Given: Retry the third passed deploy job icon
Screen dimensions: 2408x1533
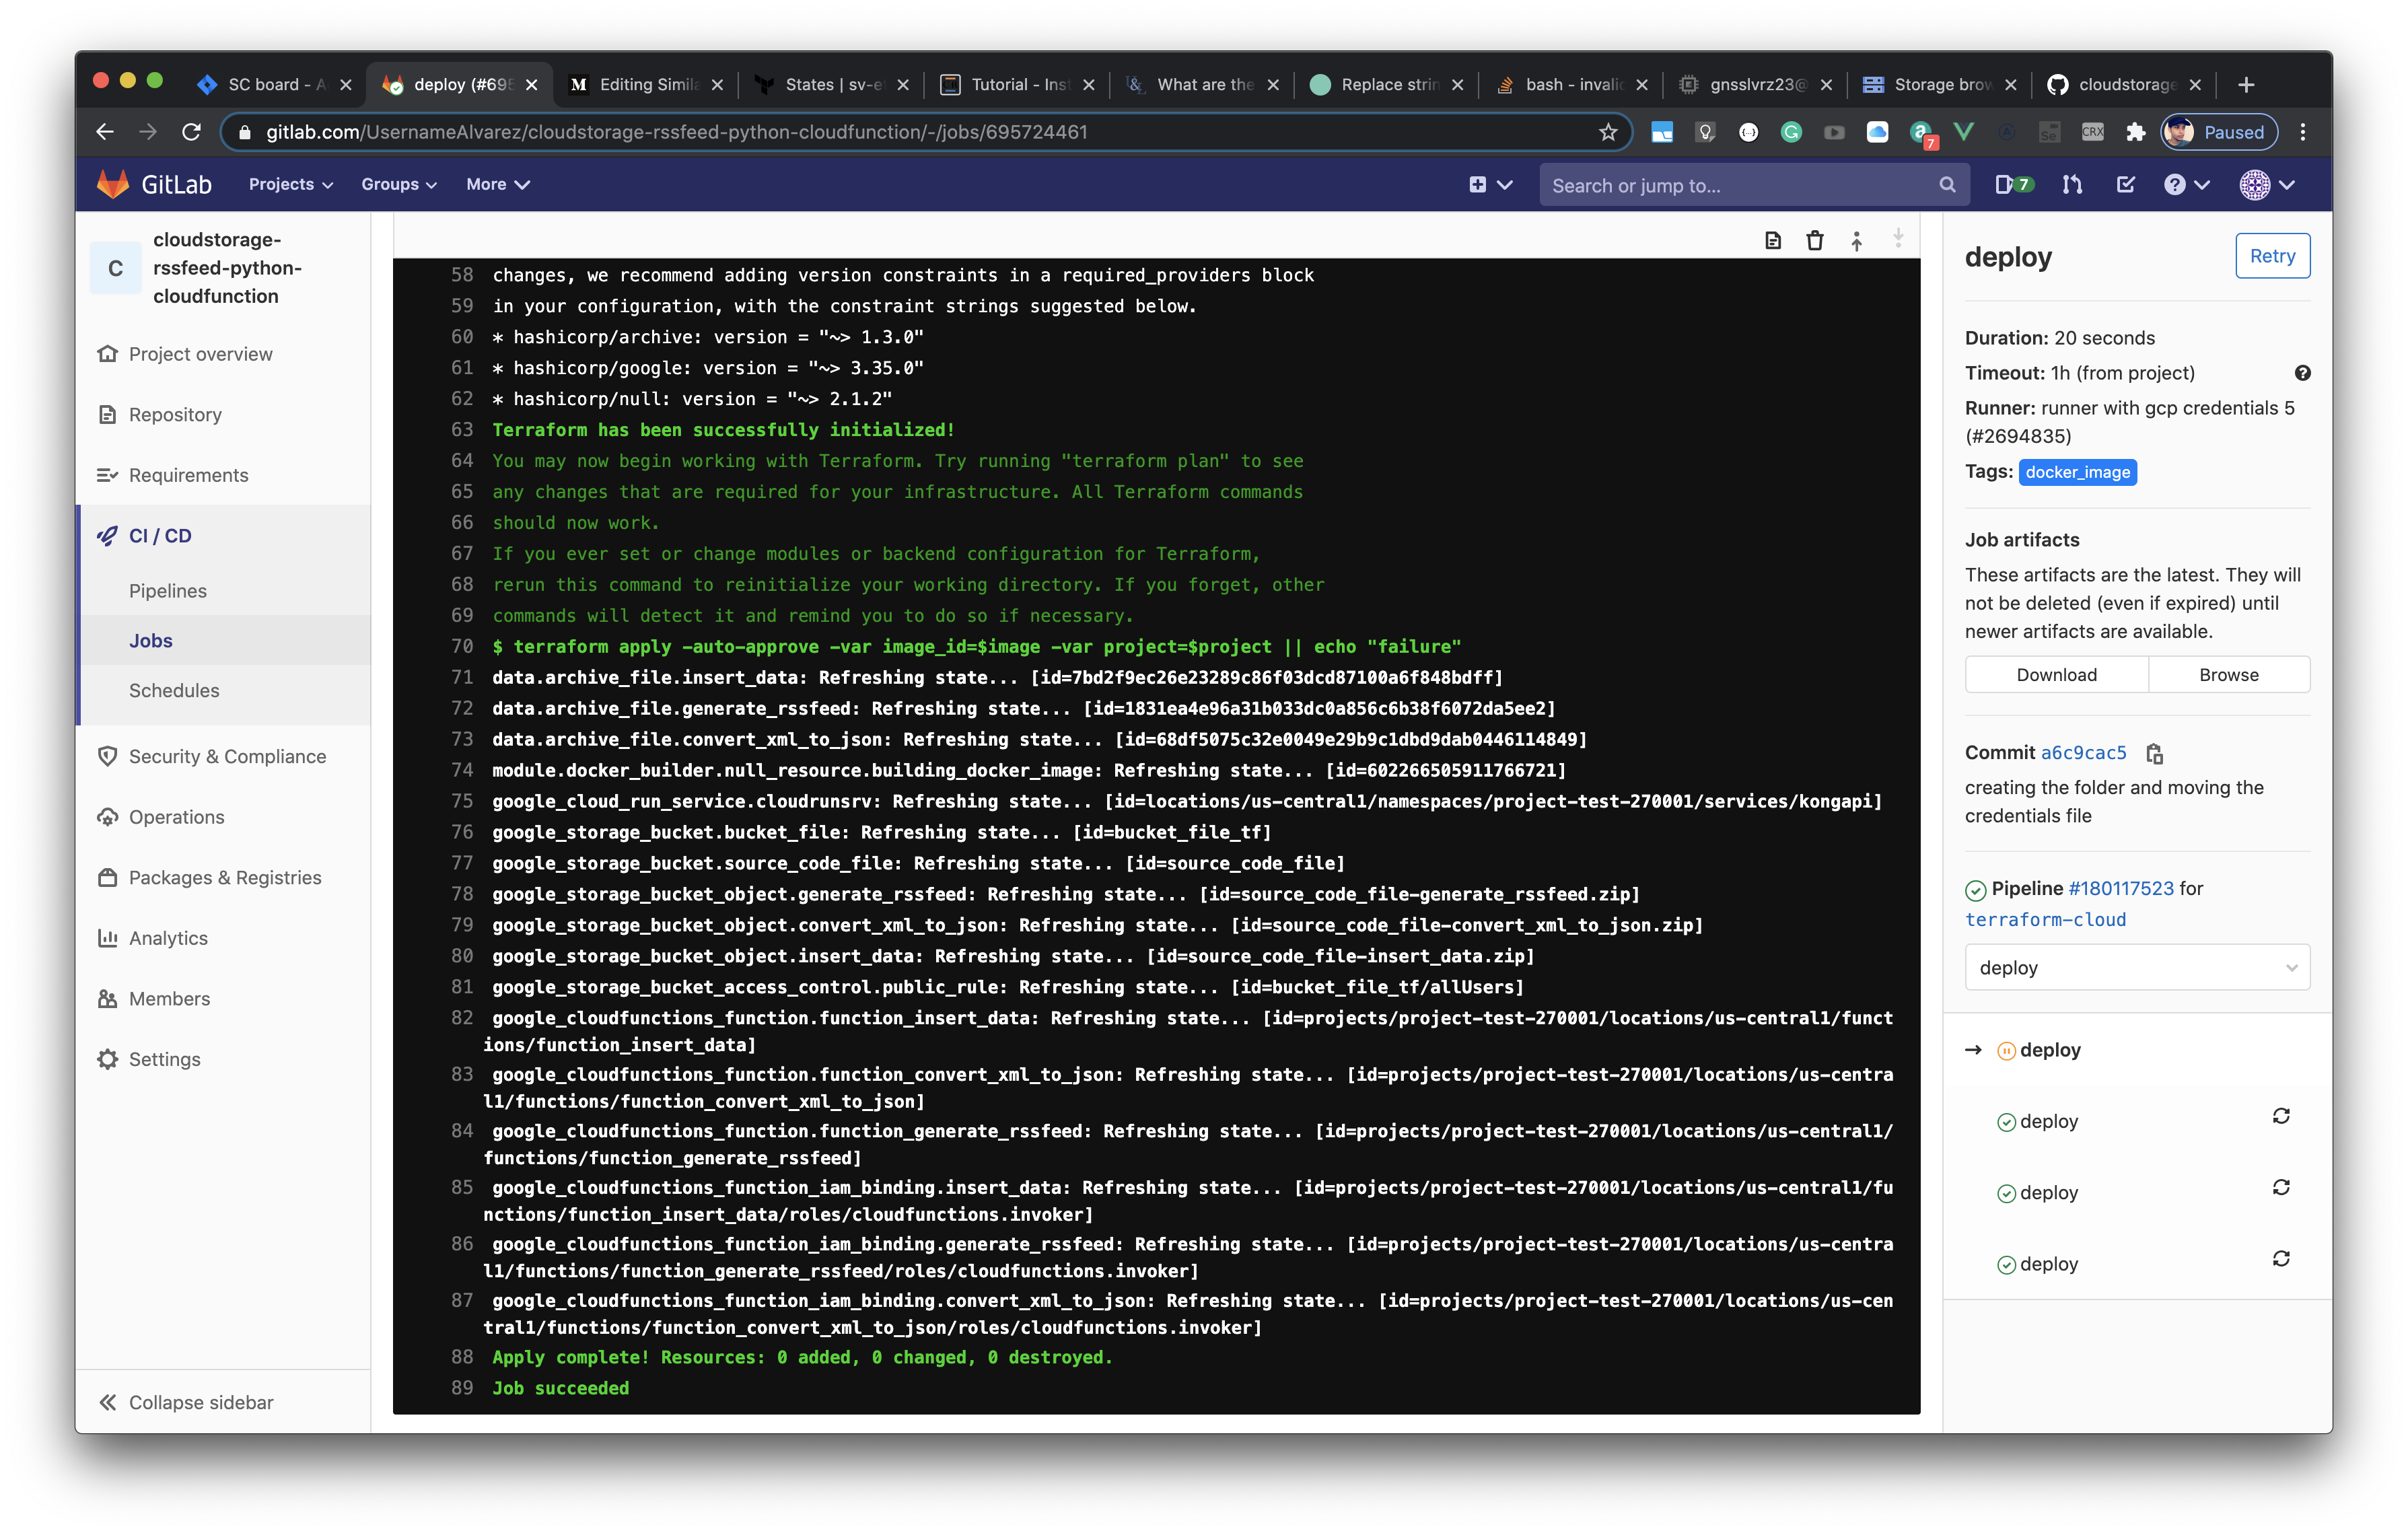Looking at the screenshot, I should point(2280,1258).
